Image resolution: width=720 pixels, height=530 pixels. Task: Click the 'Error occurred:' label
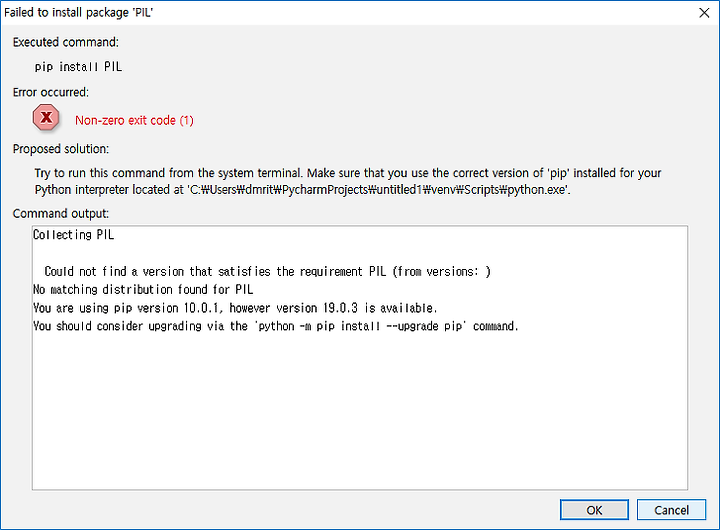(51, 92)
